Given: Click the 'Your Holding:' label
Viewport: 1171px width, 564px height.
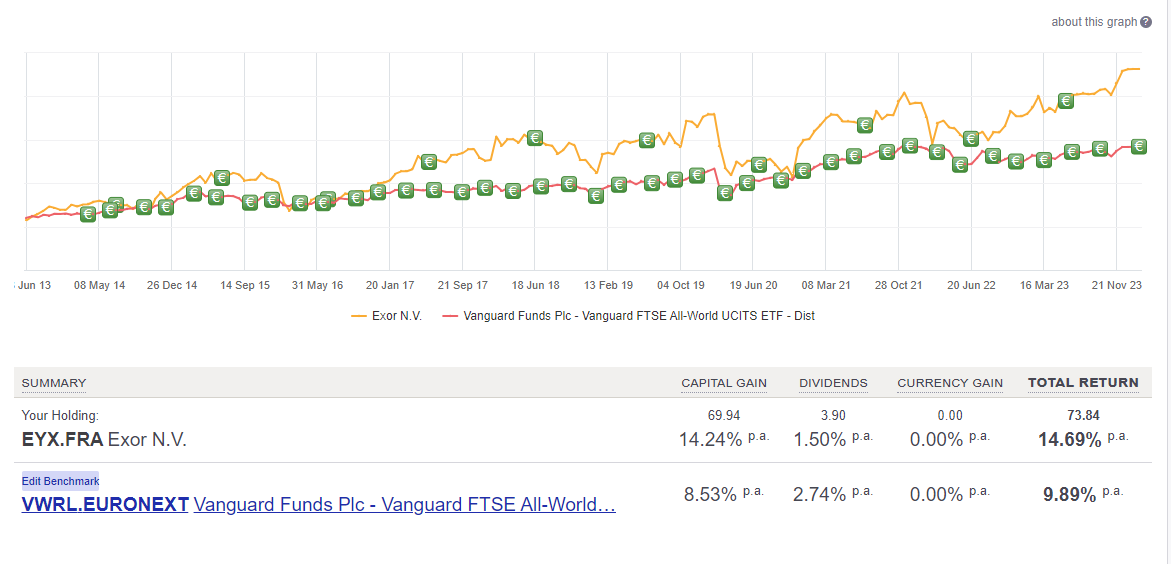Looking at the screenshot, I should coord(60,415).
